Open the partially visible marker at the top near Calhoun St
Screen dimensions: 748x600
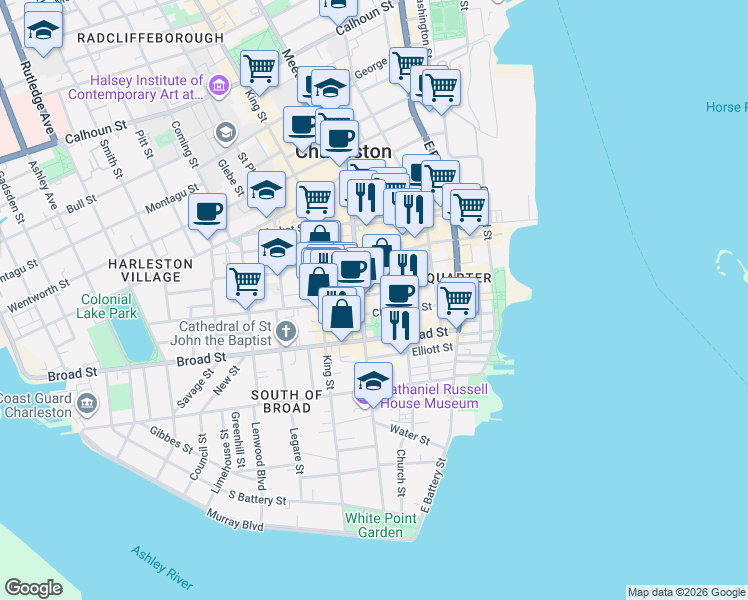tap(339, 10)
